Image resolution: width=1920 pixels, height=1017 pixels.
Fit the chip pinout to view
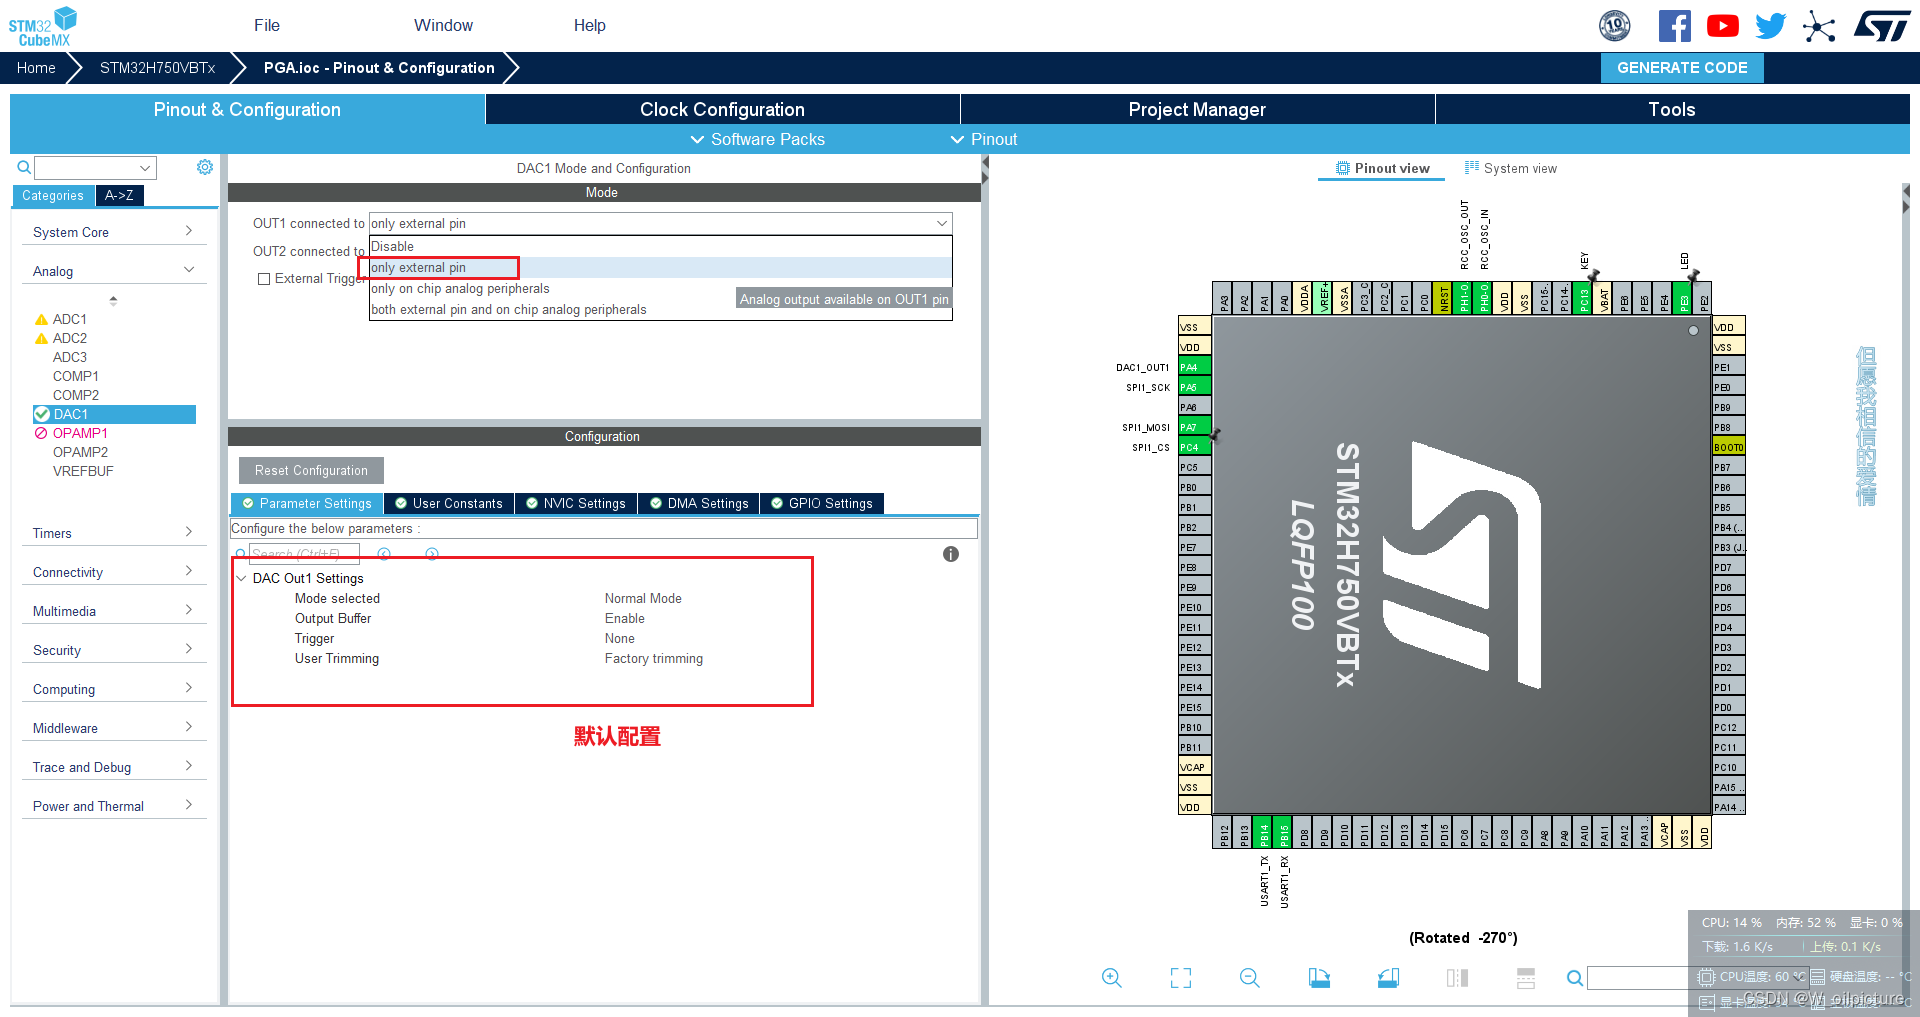(1181, 978)
